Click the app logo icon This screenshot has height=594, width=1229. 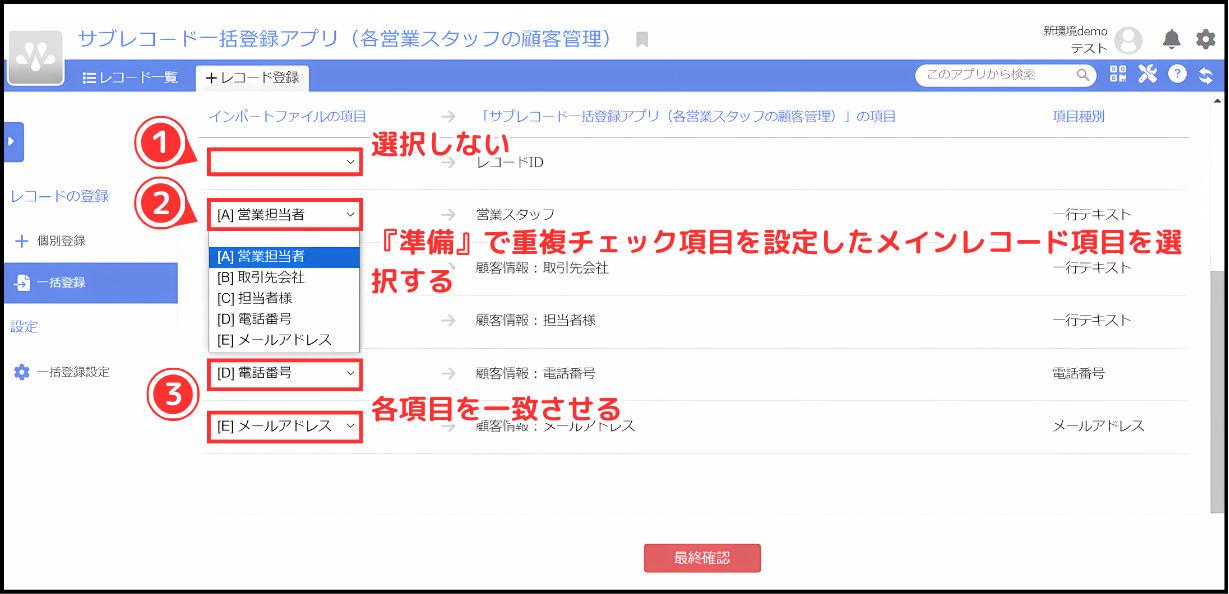tap(35, 56)
